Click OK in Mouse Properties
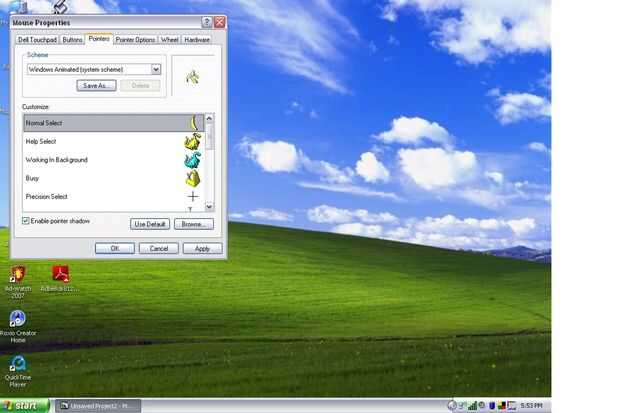This screenshot has height=413, width=620. tap(115, 248)
